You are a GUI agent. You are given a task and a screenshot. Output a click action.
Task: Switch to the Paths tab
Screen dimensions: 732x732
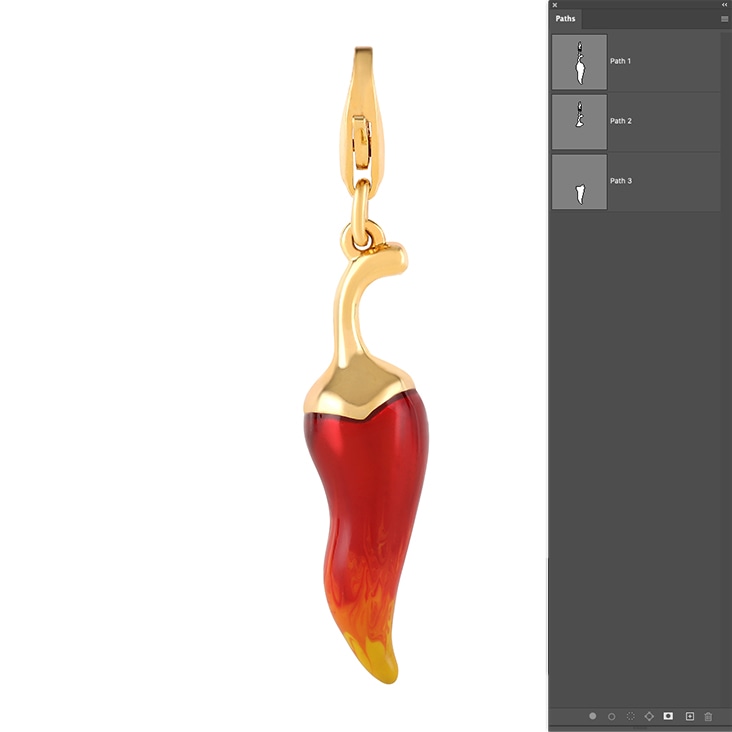[x=566, y=19]
